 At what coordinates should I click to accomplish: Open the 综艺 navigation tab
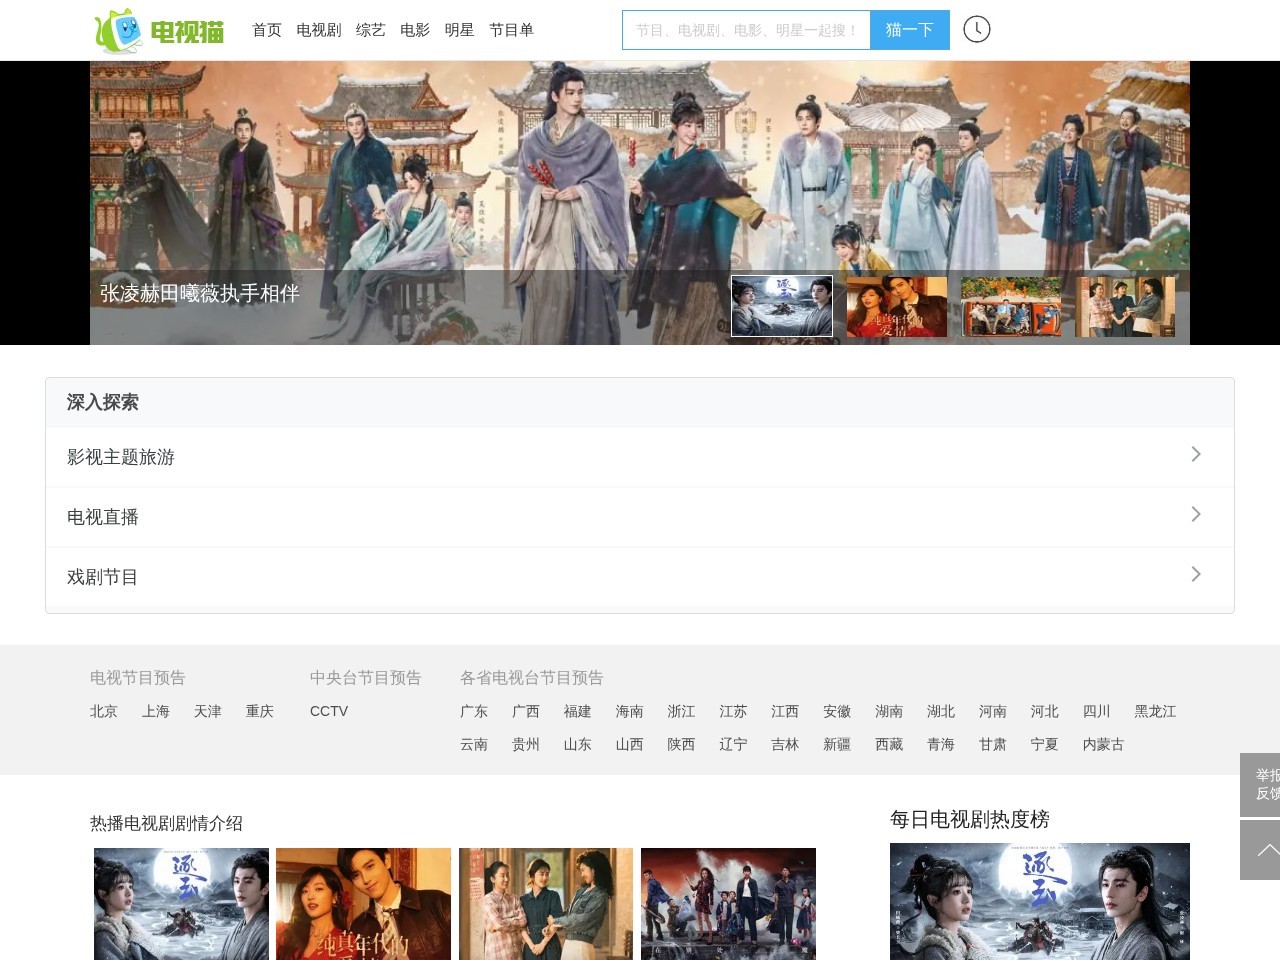tap(370, 30)
